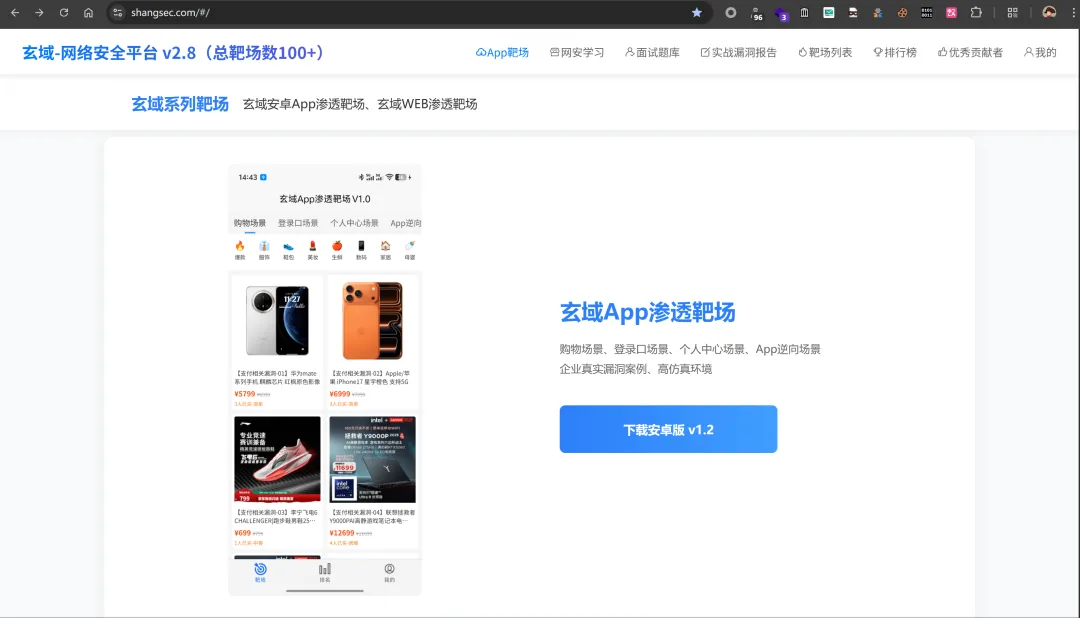Screen dimensions: 1080x618
Task: Click the 玄域系列靶场 heading
Action: 180,104
